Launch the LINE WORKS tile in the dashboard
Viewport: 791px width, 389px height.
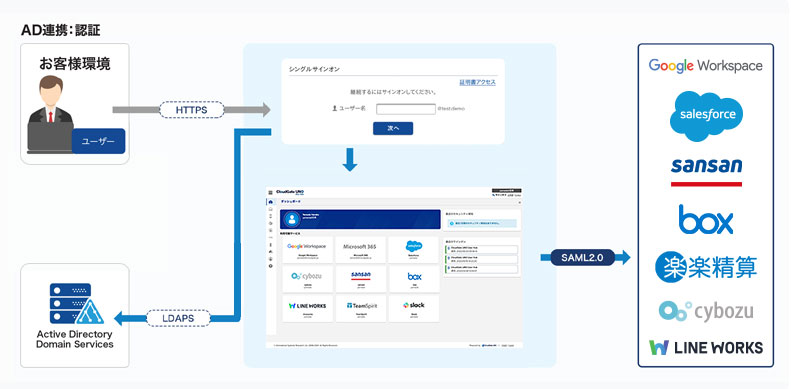(307, 309)
